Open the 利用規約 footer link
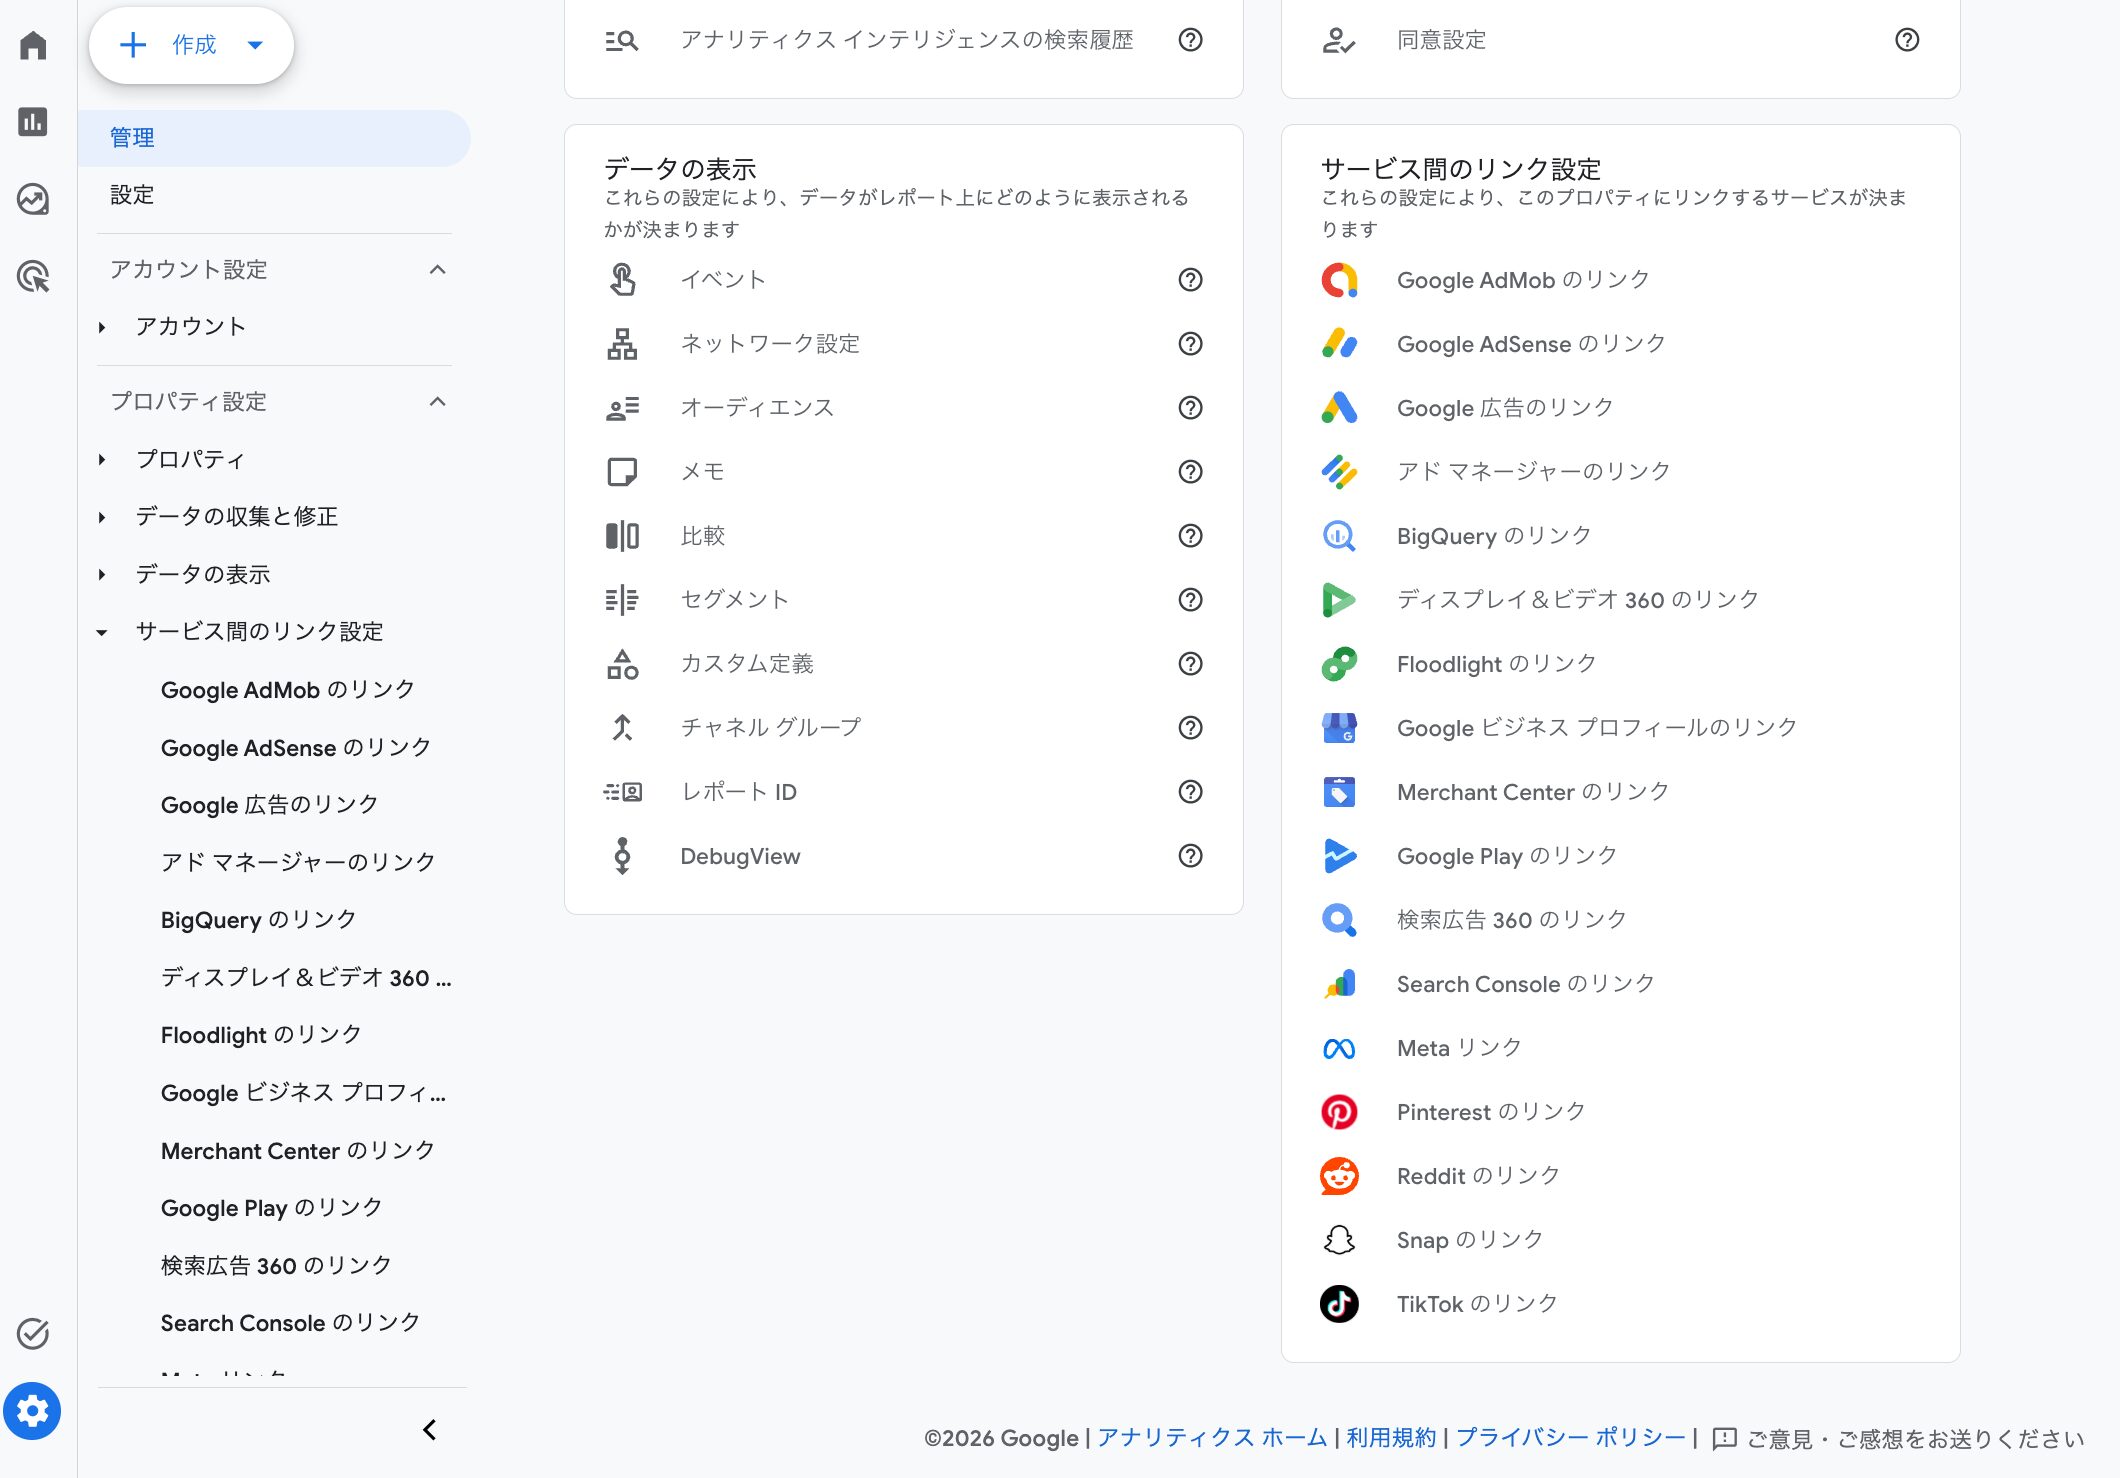Viewport: 2120px width, 1478px height. (1391, 1438)
